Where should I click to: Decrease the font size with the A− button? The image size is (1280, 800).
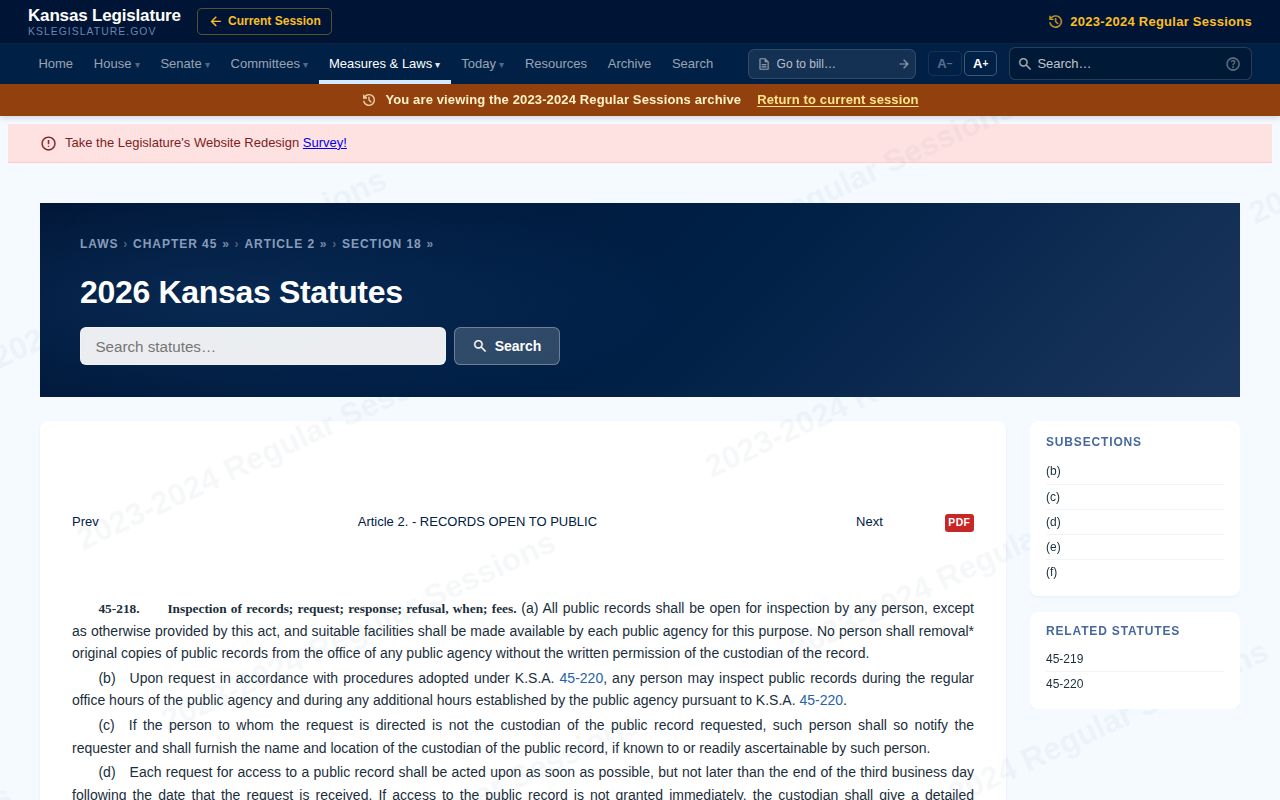[944, 64]
